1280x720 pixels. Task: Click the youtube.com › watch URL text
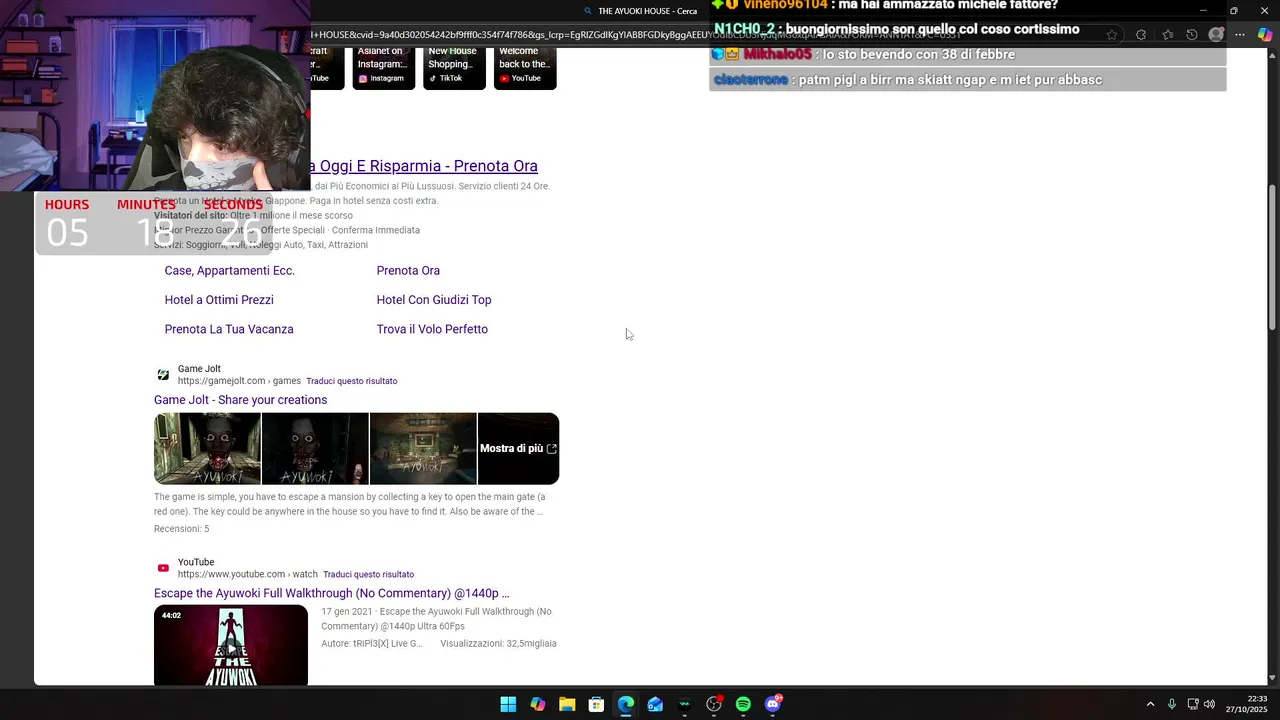(248, 575)
